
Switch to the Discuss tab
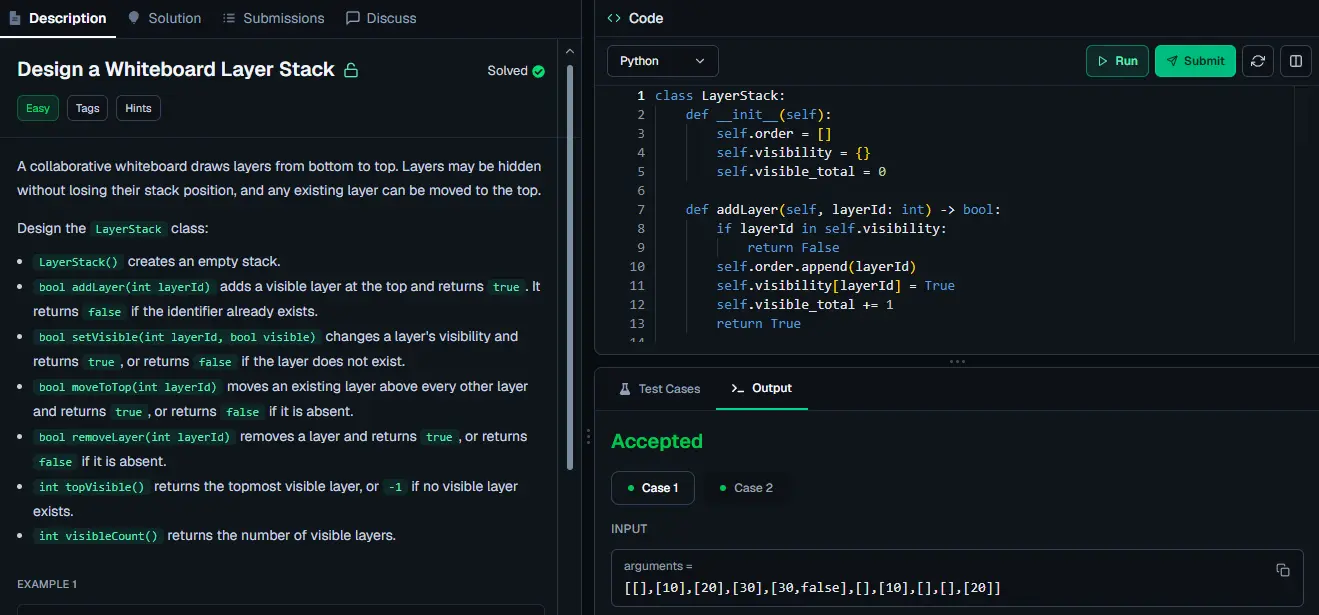(381, 18)
